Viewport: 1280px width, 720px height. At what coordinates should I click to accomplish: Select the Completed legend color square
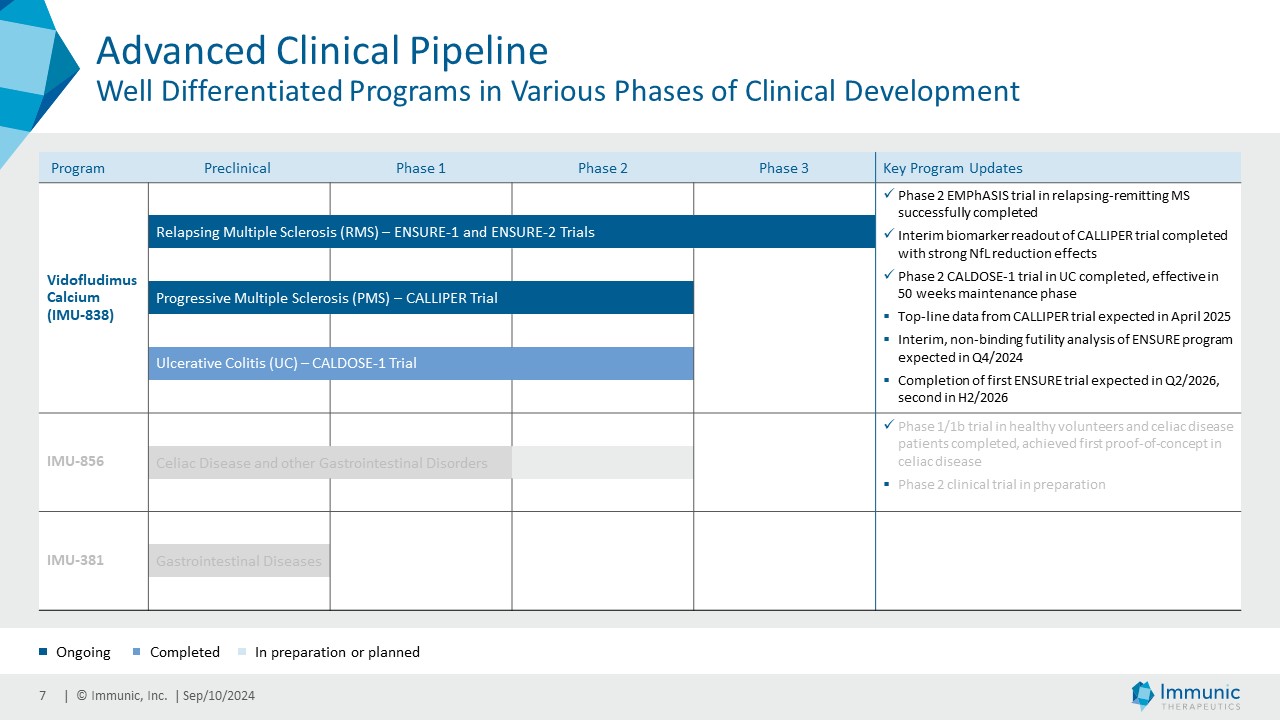coord(136,653)
